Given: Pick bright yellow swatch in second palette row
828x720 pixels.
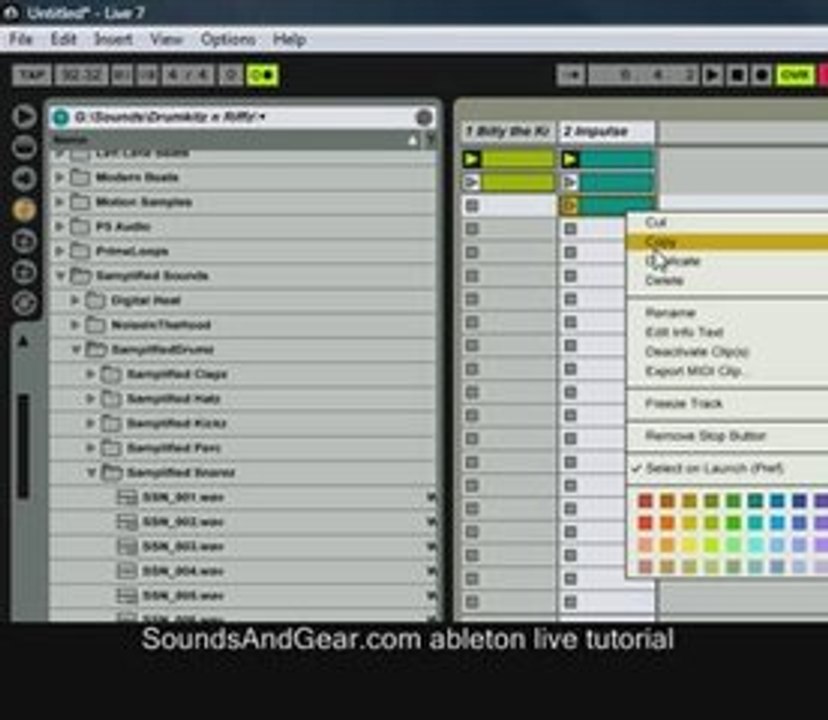Looking at the screenshot, I should click(689, 522).
